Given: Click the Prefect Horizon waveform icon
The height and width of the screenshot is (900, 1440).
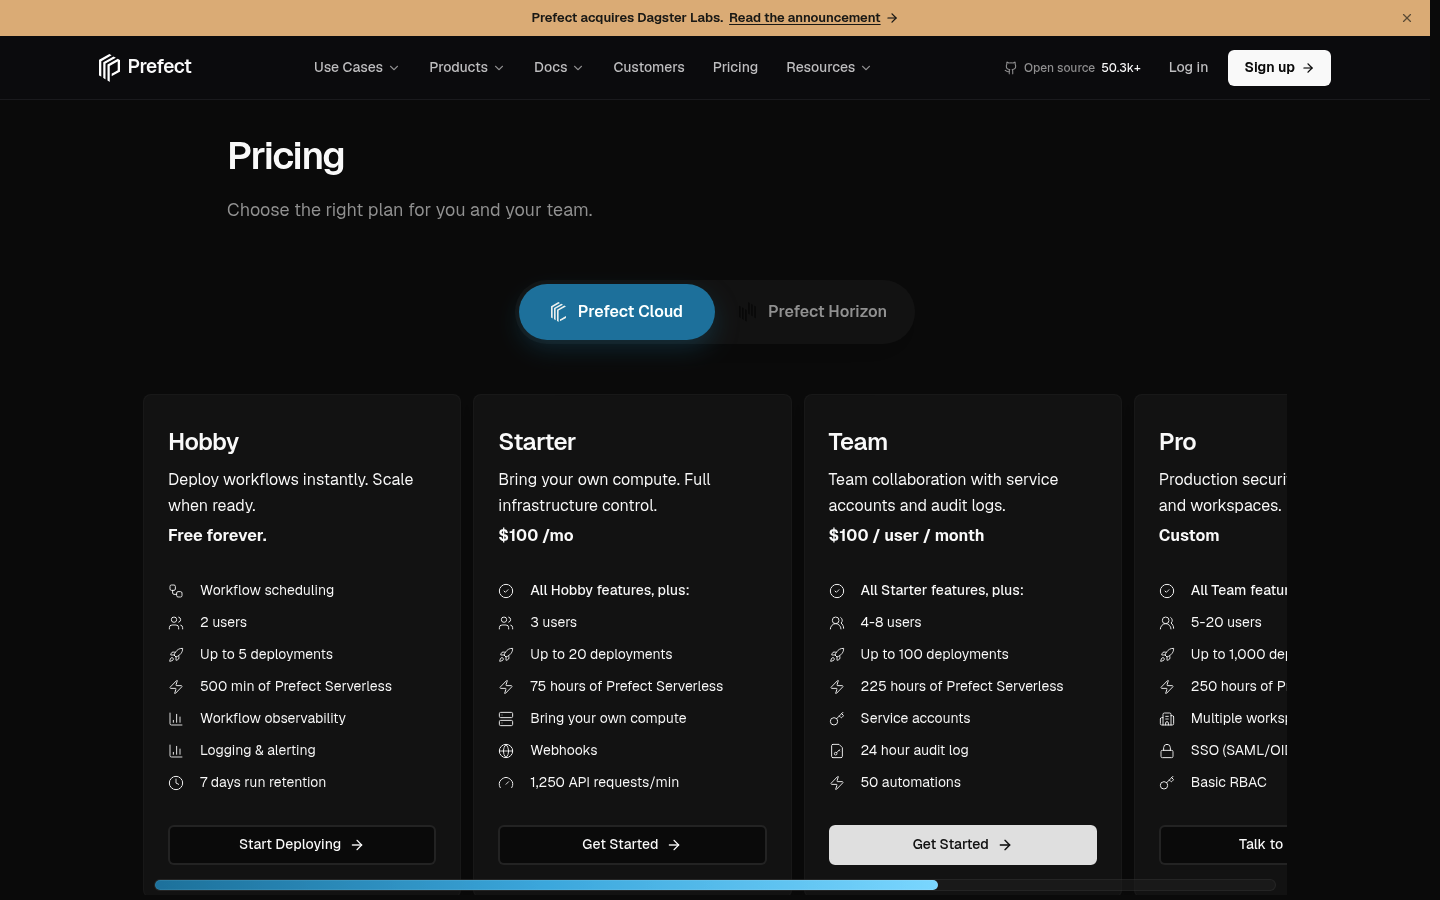Looking at the screenshot, I should pos(747,312).
